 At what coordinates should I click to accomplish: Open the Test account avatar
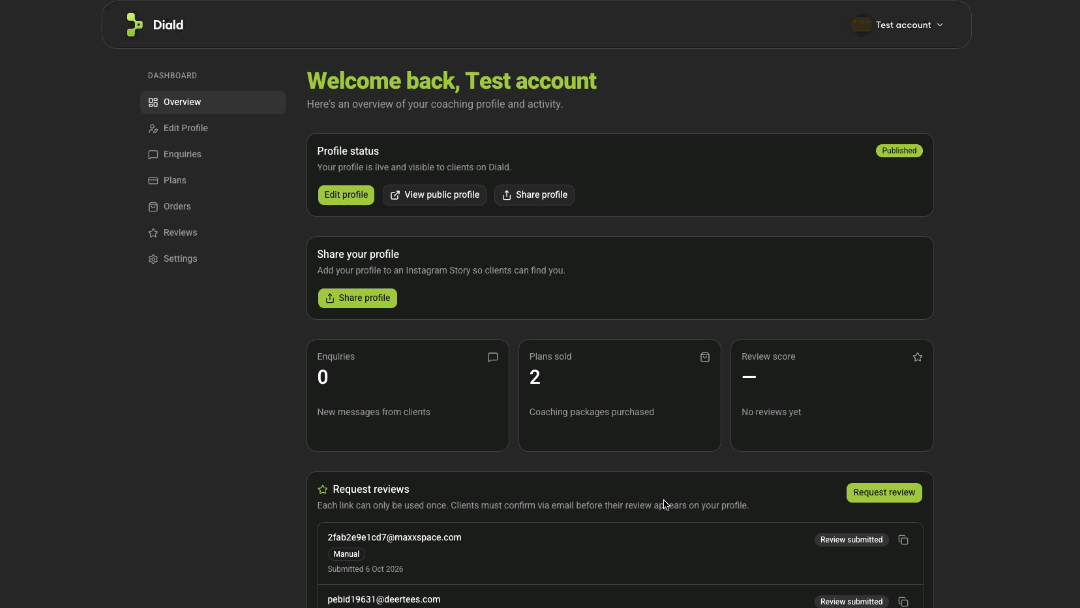coord(861,25)
